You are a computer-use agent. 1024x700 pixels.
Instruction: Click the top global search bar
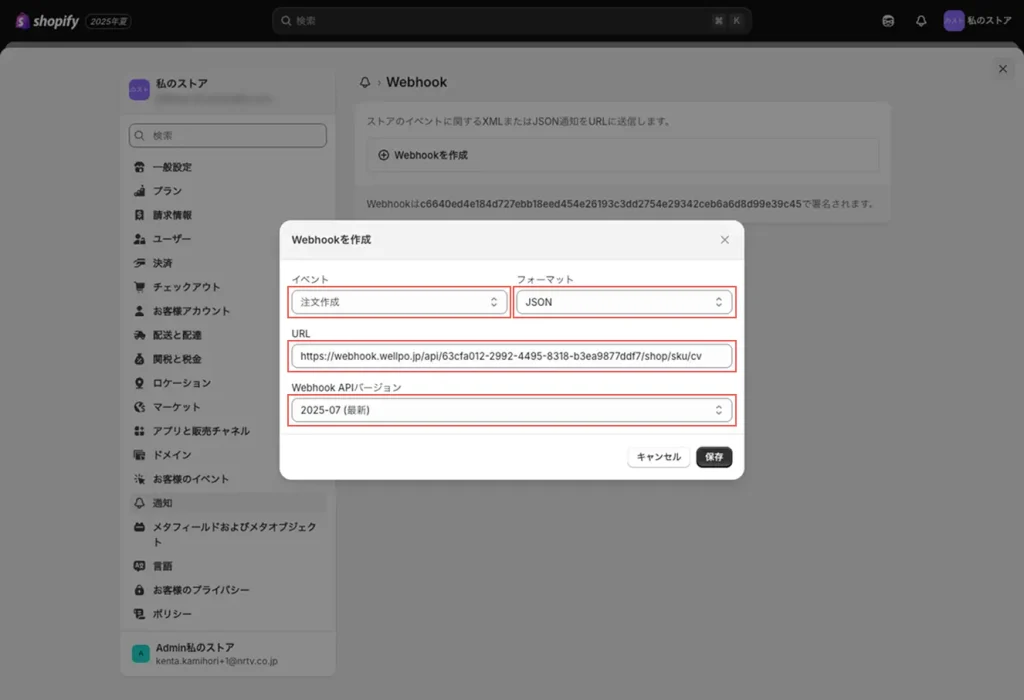[510, 20]
